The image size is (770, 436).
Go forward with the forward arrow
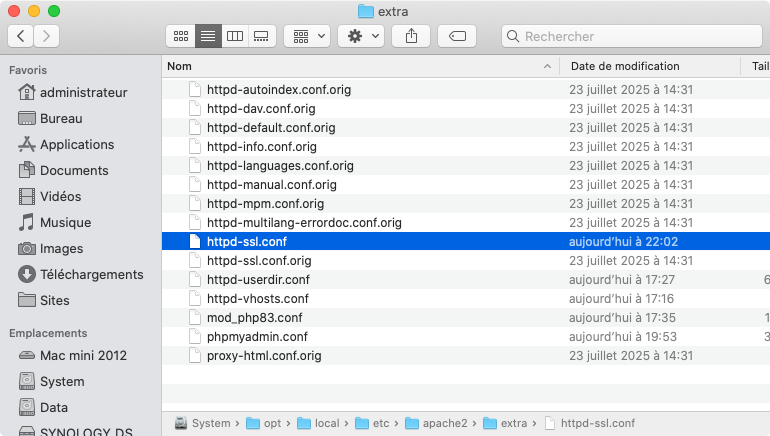[46, 36]
